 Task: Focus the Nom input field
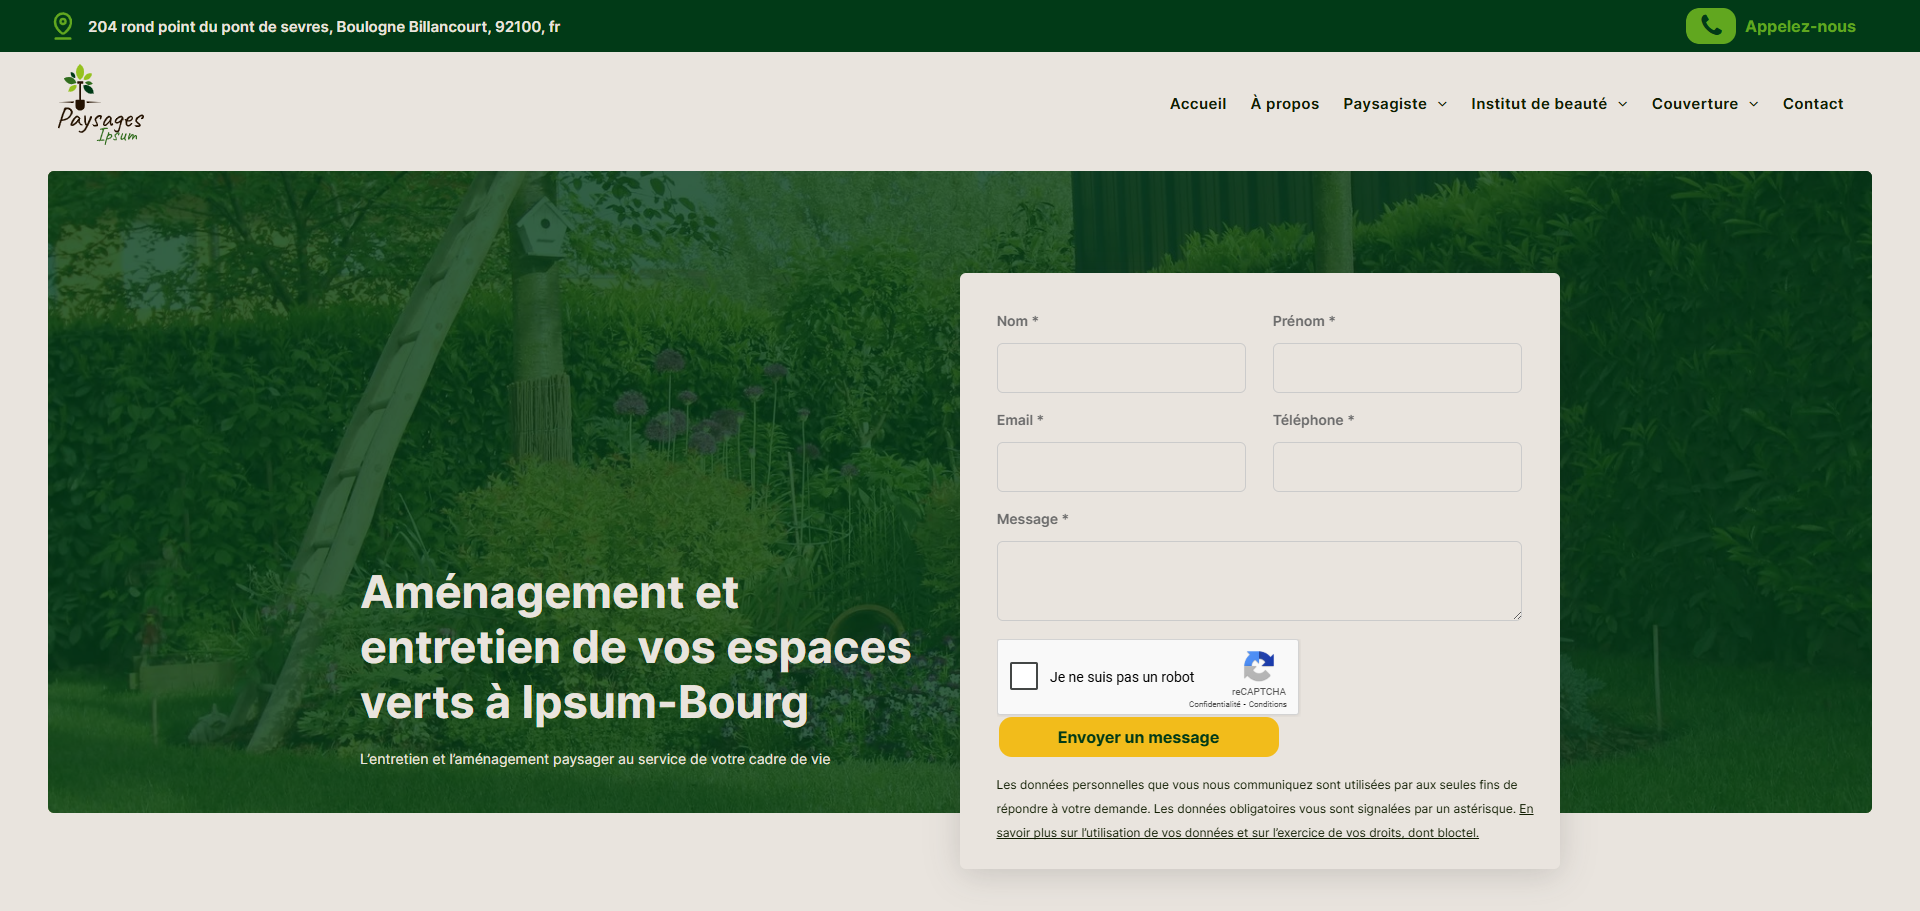click(x=1121, y=368)
